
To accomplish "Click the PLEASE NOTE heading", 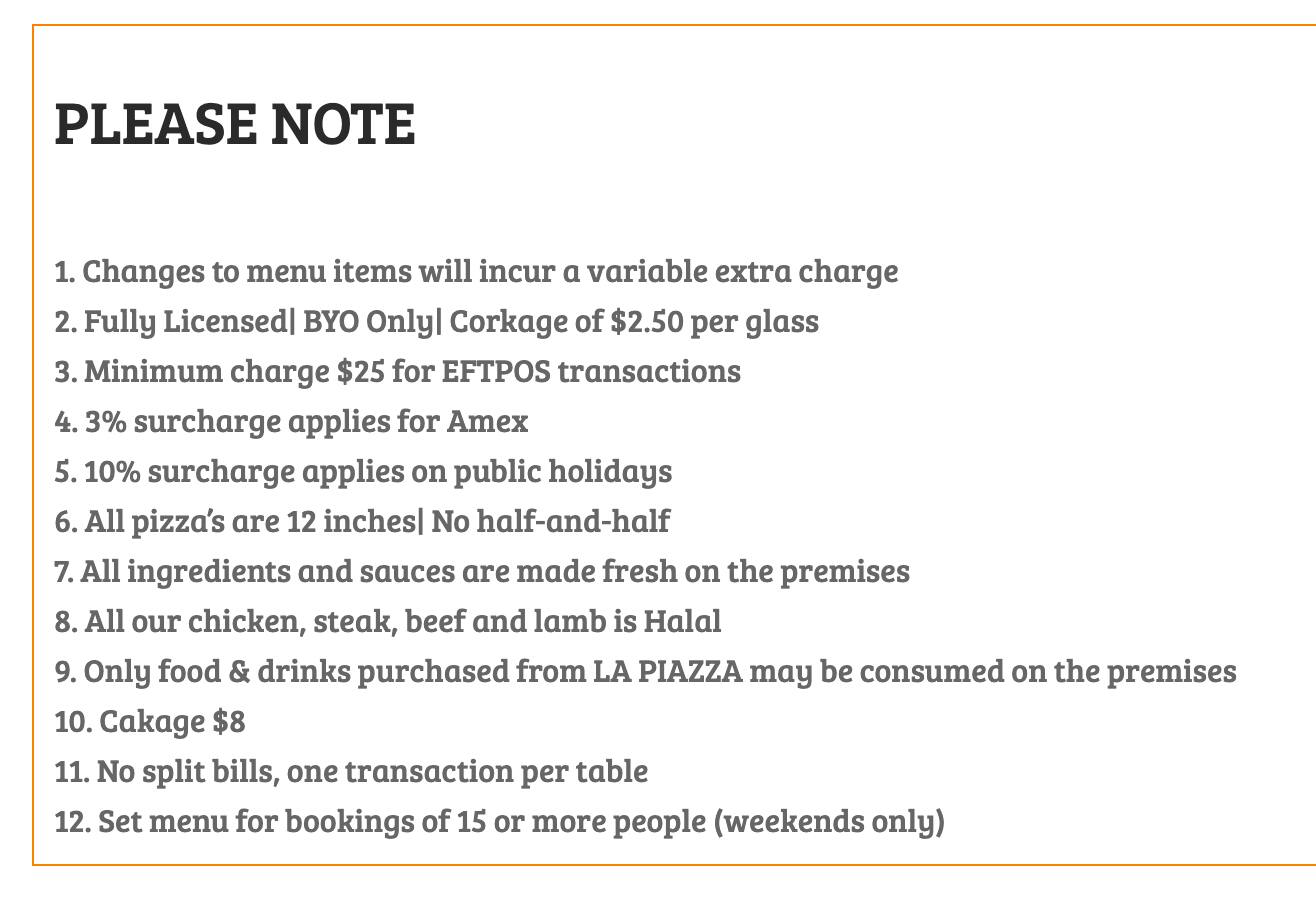I will [235, 123].
